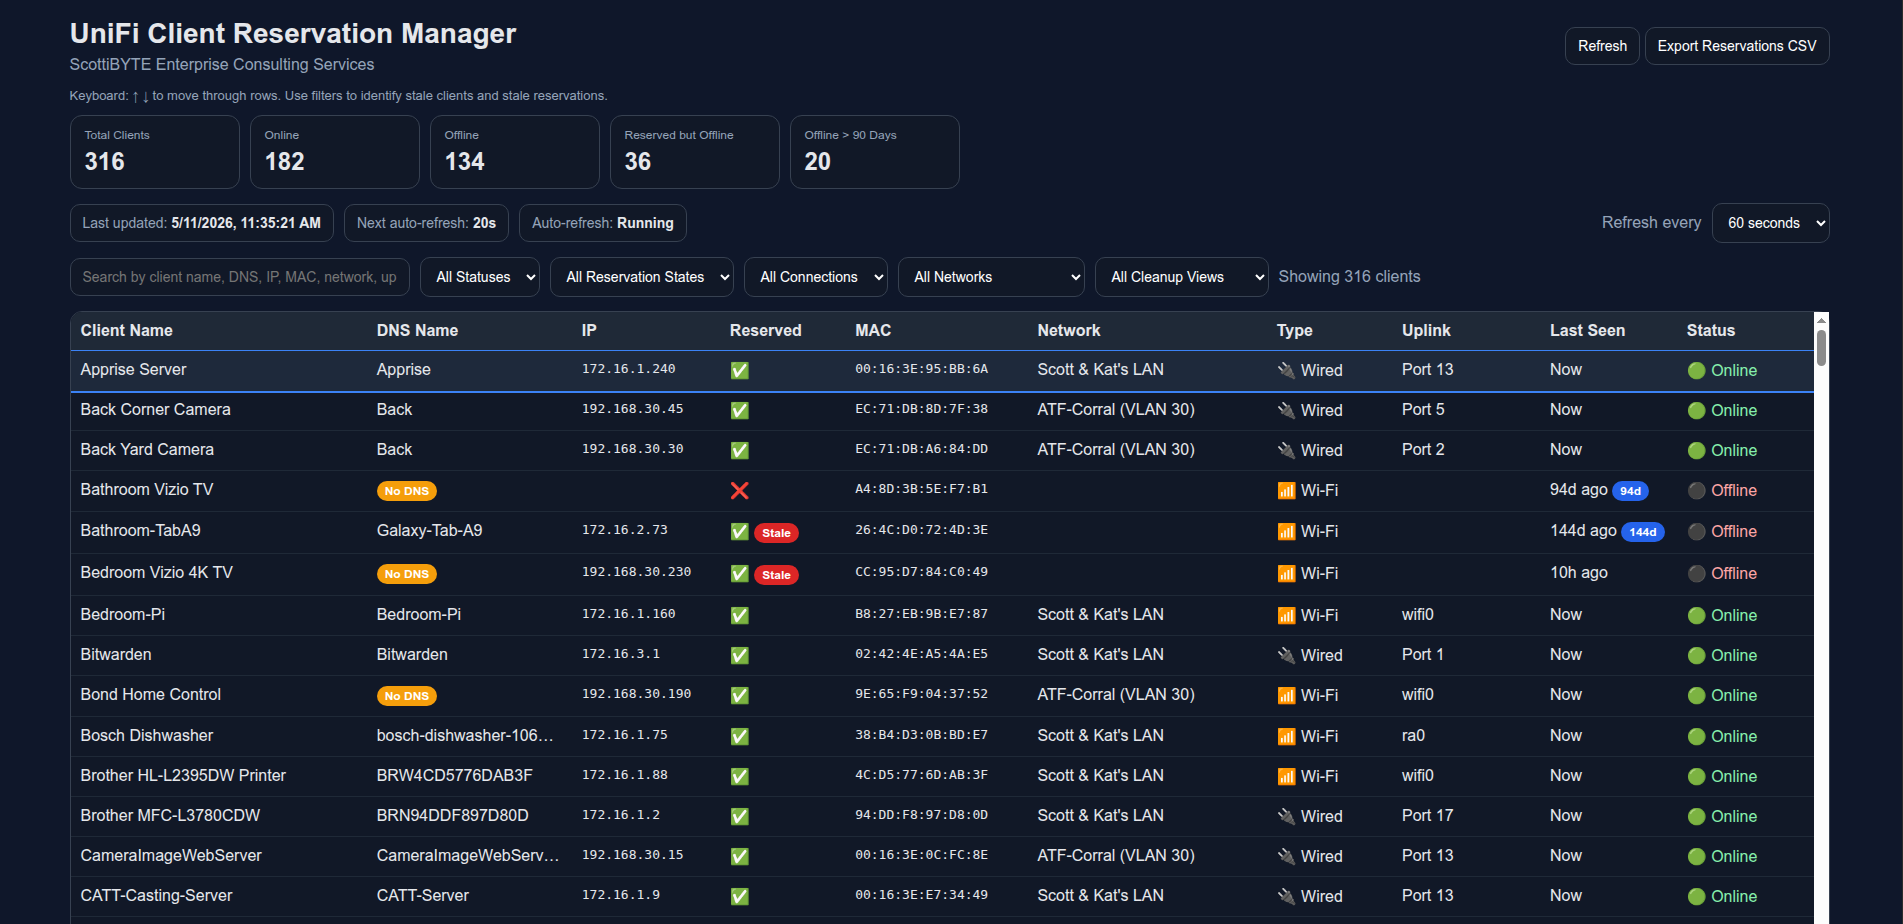Click reserved checkmark for Bond Home Control

[739, 695]
